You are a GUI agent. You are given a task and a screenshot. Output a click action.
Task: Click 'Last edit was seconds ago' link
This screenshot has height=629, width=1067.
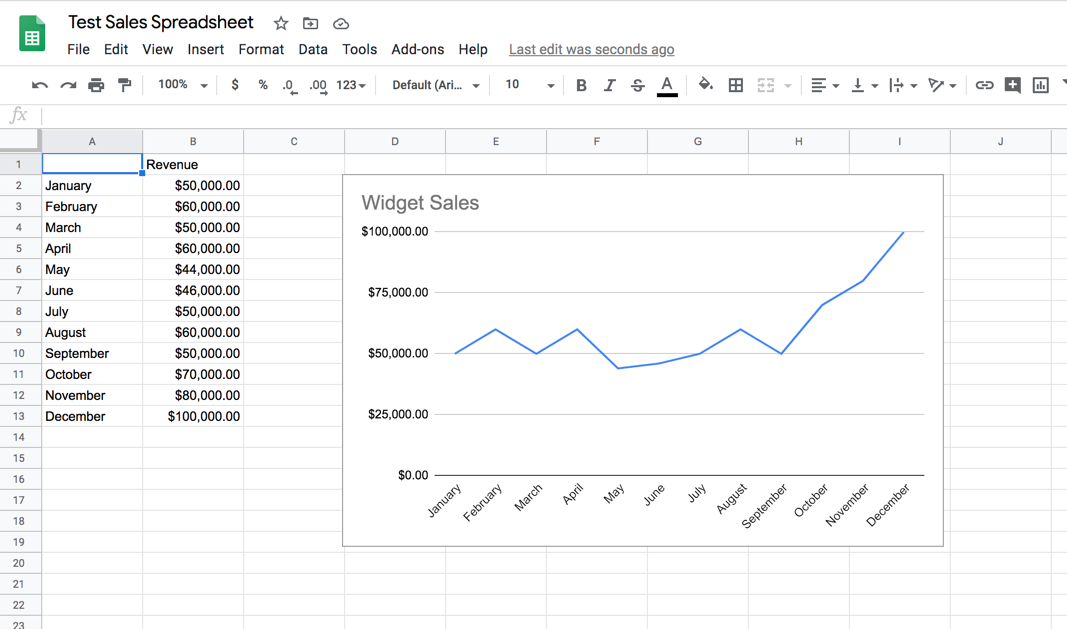[591, 49]
